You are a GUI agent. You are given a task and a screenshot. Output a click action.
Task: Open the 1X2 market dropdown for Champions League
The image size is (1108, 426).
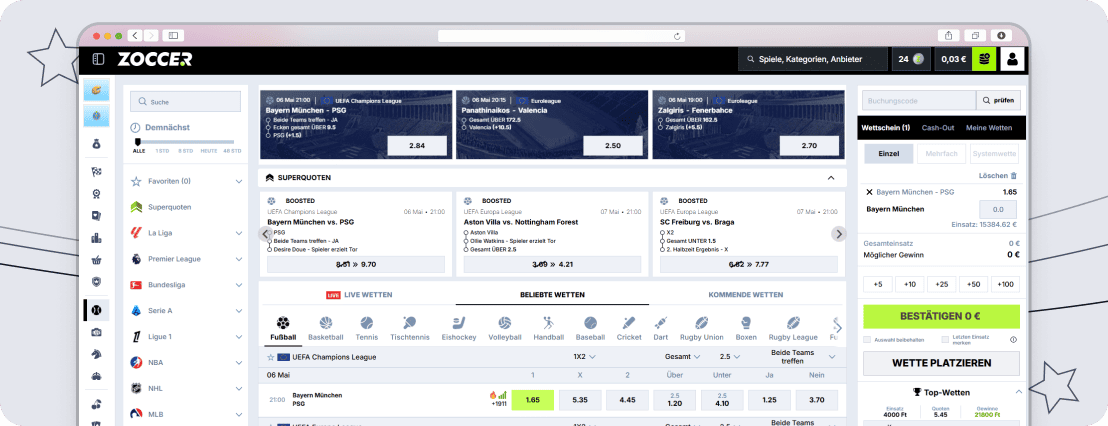point(584,357)
